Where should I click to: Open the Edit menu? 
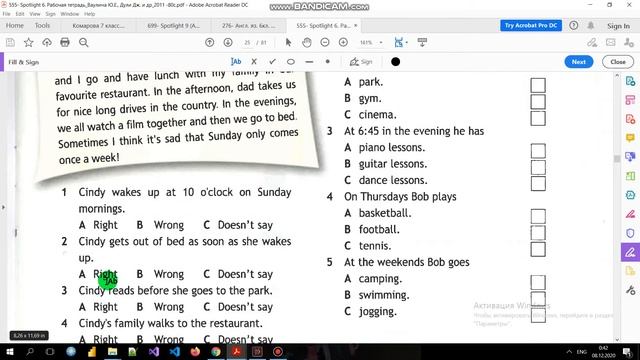(20, 14)
